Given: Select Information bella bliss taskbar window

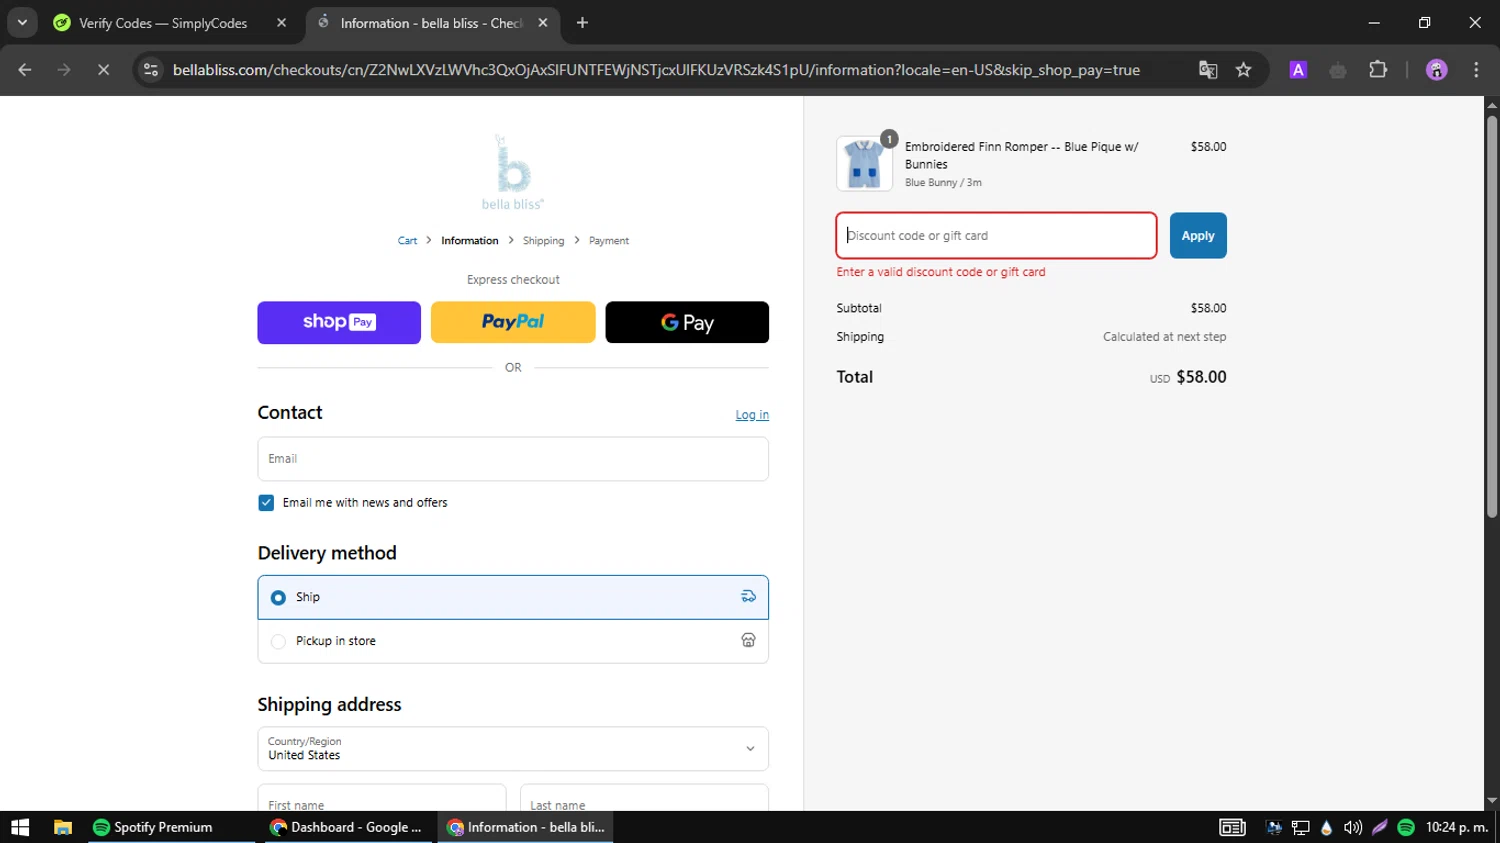Looking at the screenshot, I should (x=526, y=827).
